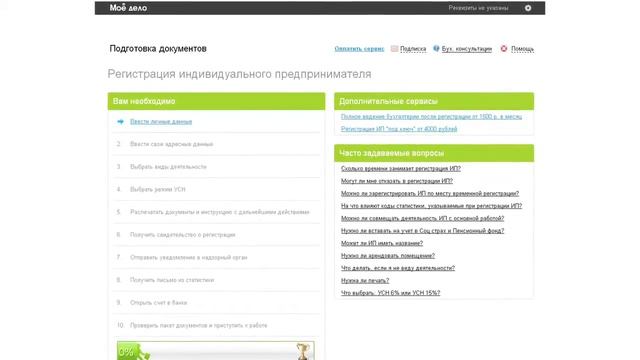Click Регистрация индивидуального предпринимателя page title

point(240,74)
